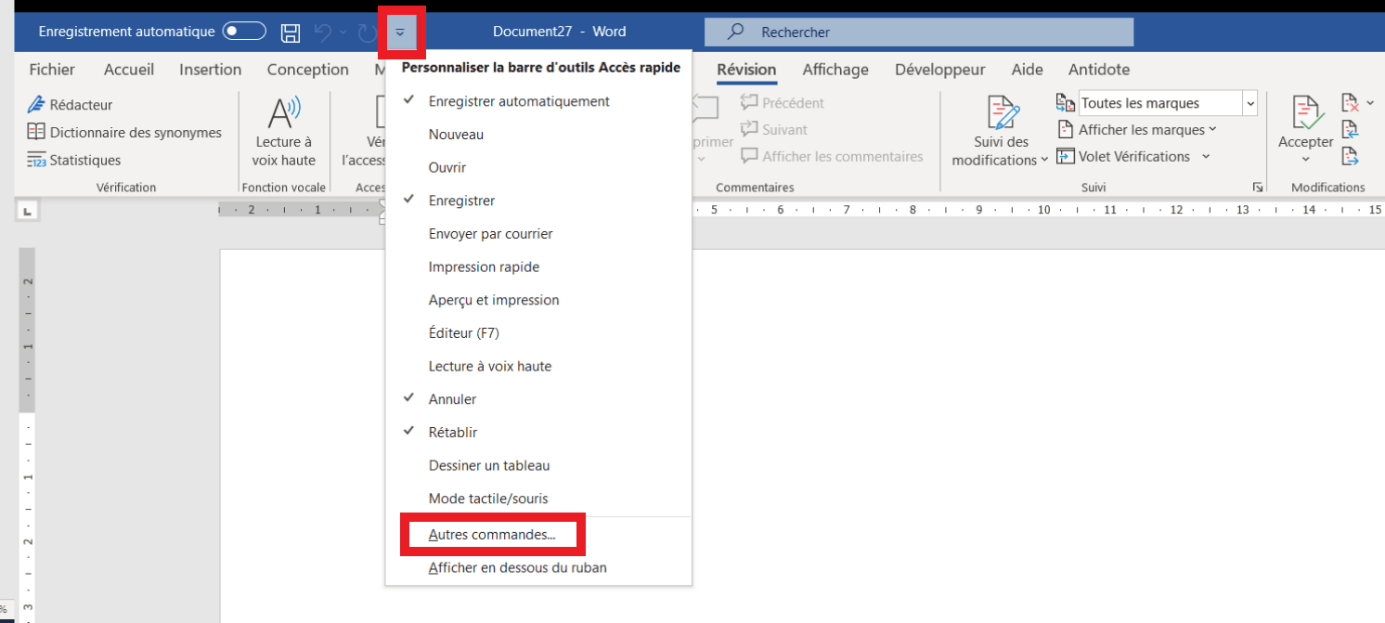Go to next change icon in Modifications

(x=1350, y=156)
